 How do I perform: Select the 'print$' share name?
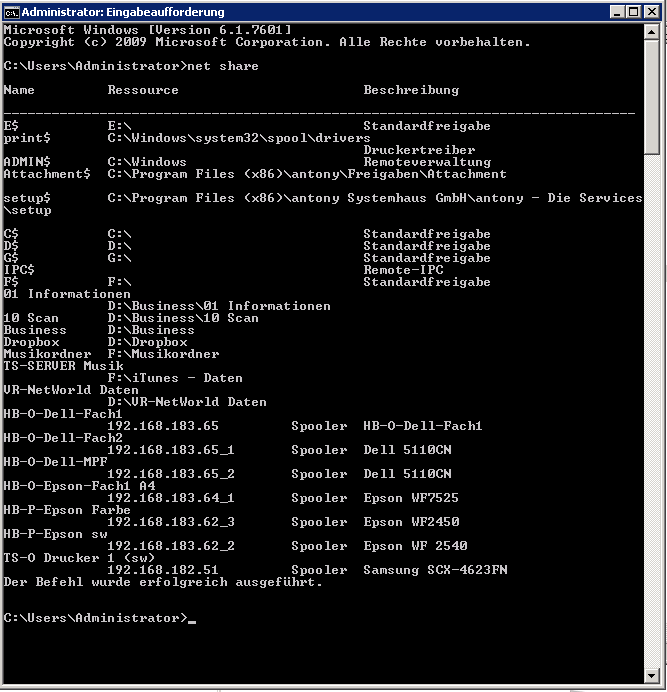pyautogui.click(x=27, y=138)
